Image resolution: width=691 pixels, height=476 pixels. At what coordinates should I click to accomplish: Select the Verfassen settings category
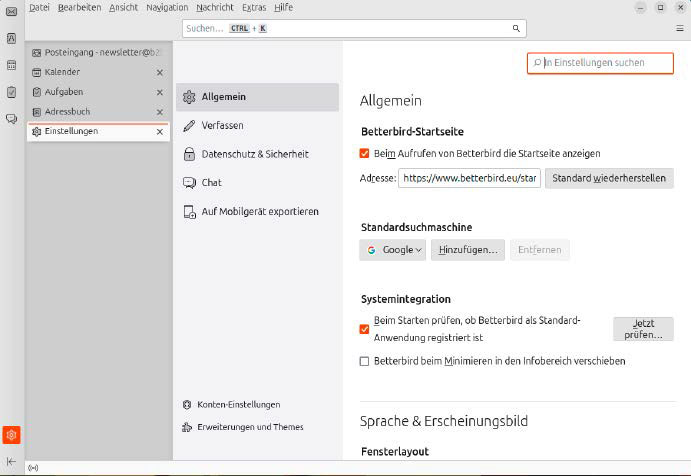[257, 126]
